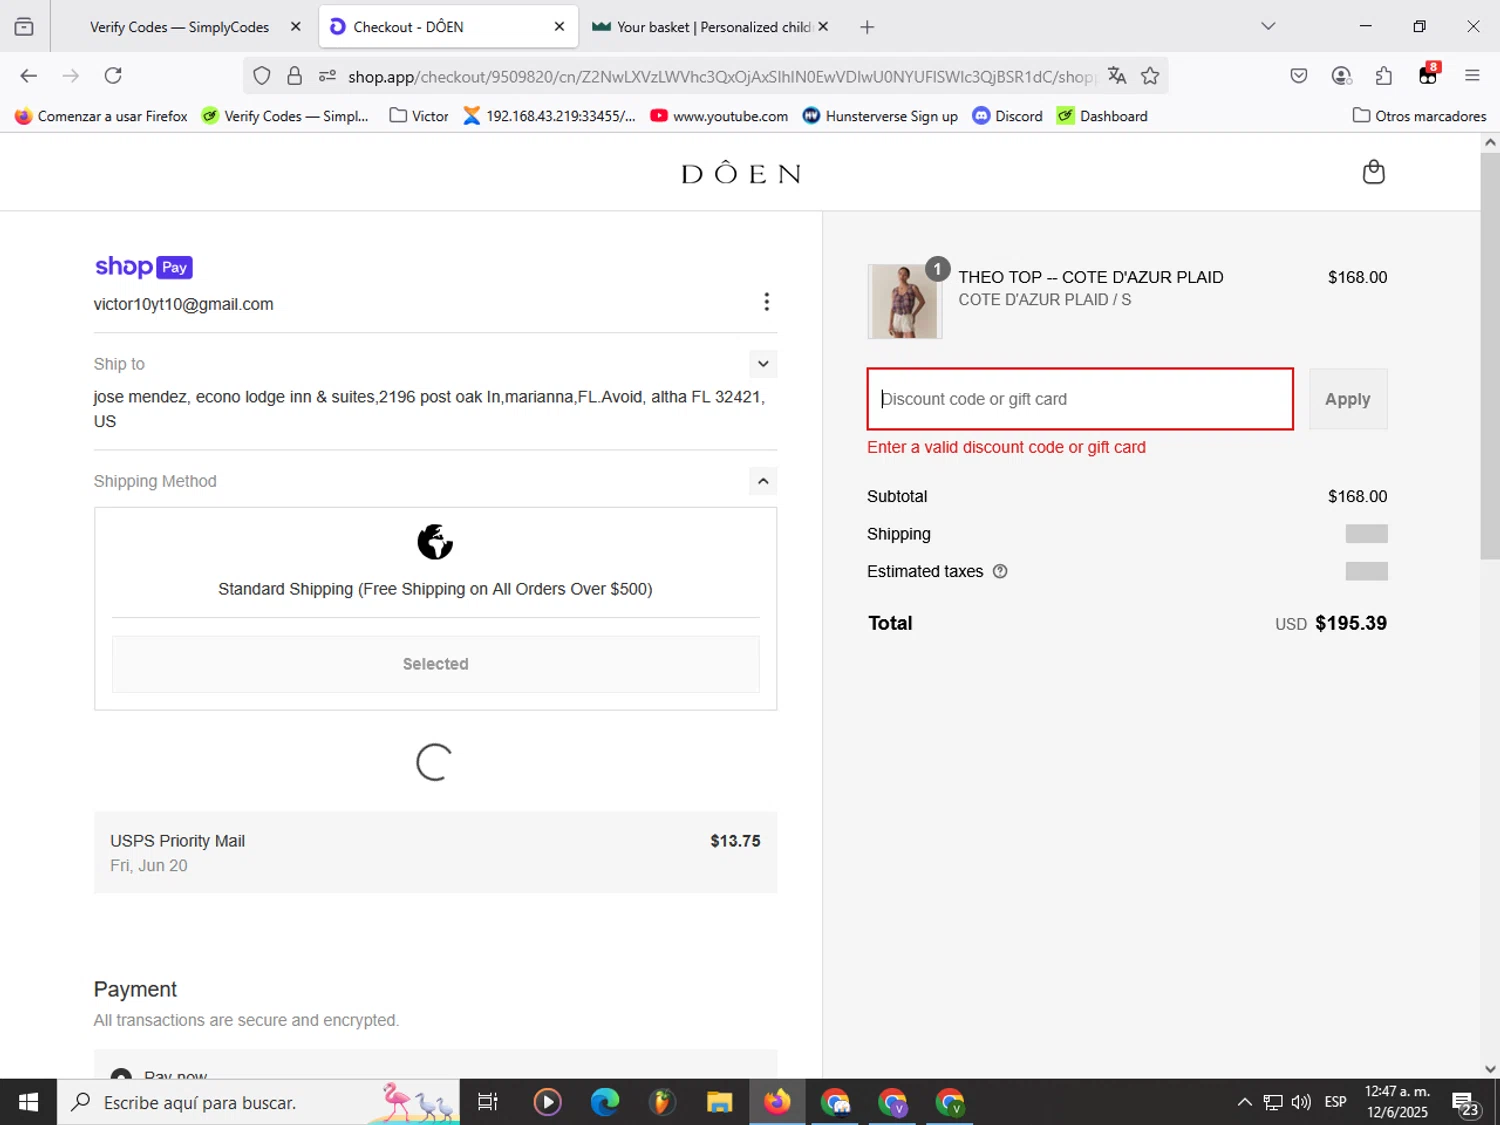Translate this page icon
This screenshot has width=1500, height=1125.
coord(1117,76)
